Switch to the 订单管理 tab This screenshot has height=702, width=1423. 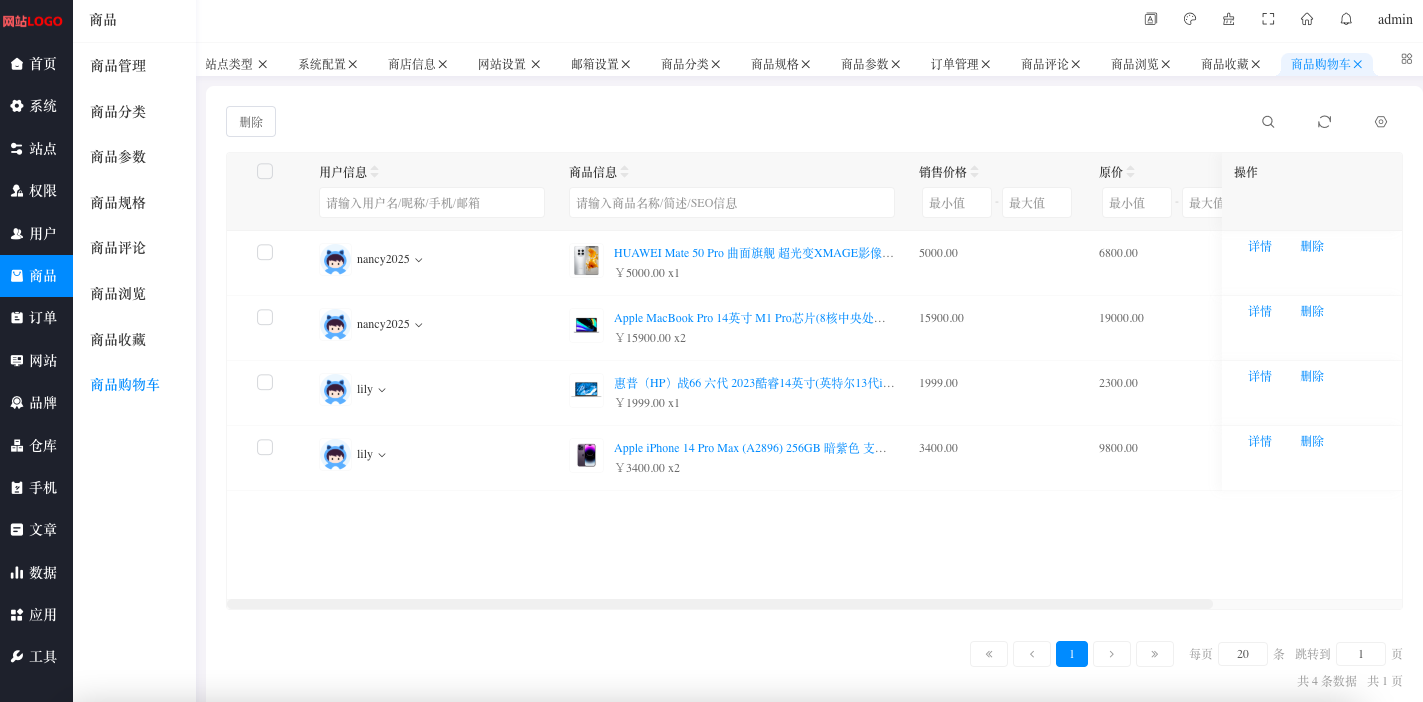[955, 64]
